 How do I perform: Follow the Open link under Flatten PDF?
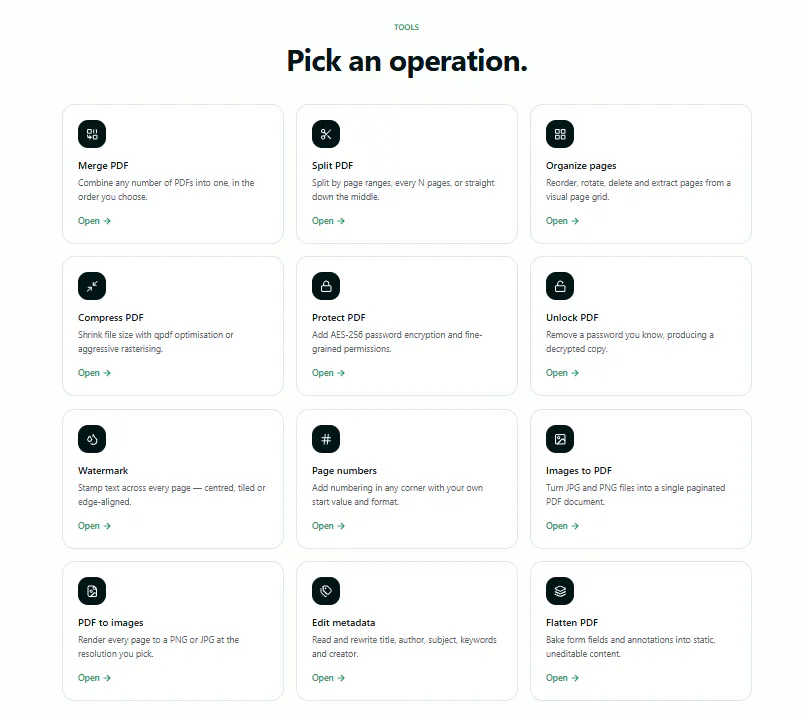tap(562, 678)
